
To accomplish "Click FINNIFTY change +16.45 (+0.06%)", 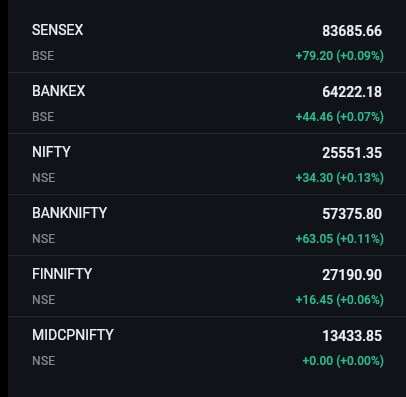I will pyautogui.click(x=340, y=300).
